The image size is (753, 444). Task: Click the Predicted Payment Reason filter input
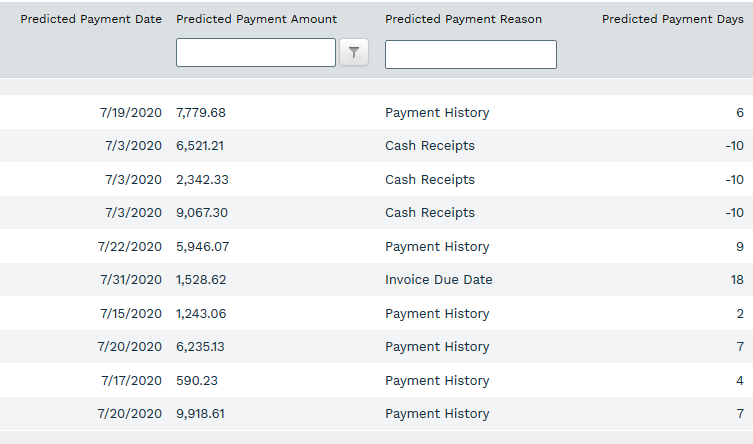[470, 55]
